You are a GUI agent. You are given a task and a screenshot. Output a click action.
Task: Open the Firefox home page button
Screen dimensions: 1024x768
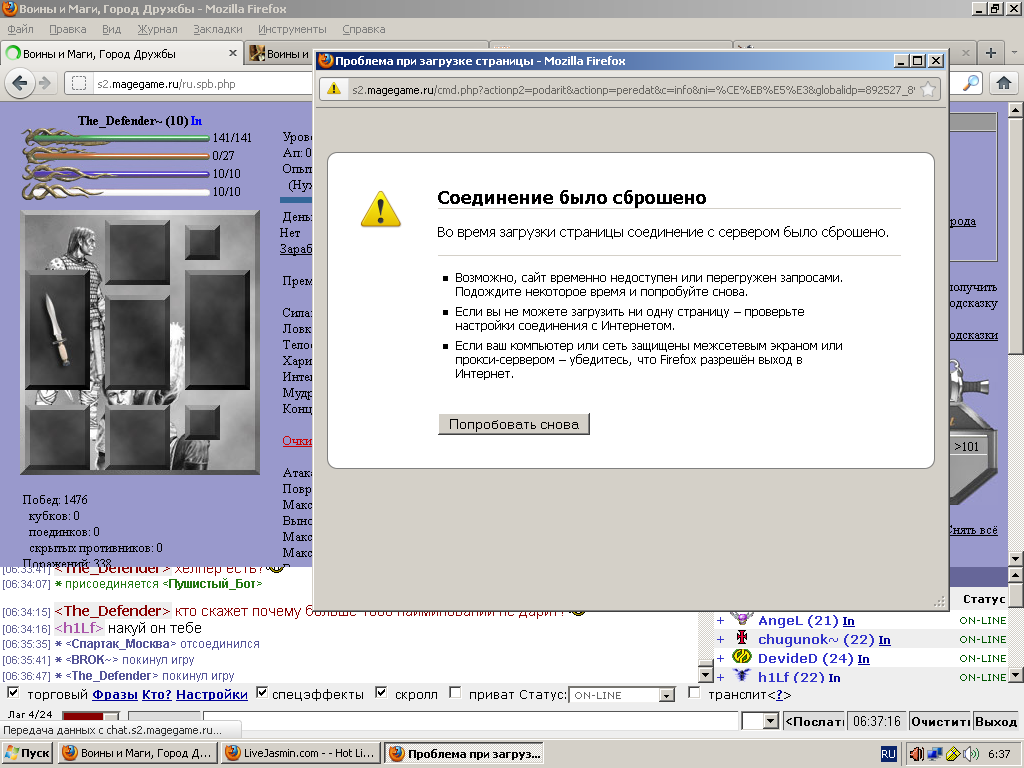1004,83
